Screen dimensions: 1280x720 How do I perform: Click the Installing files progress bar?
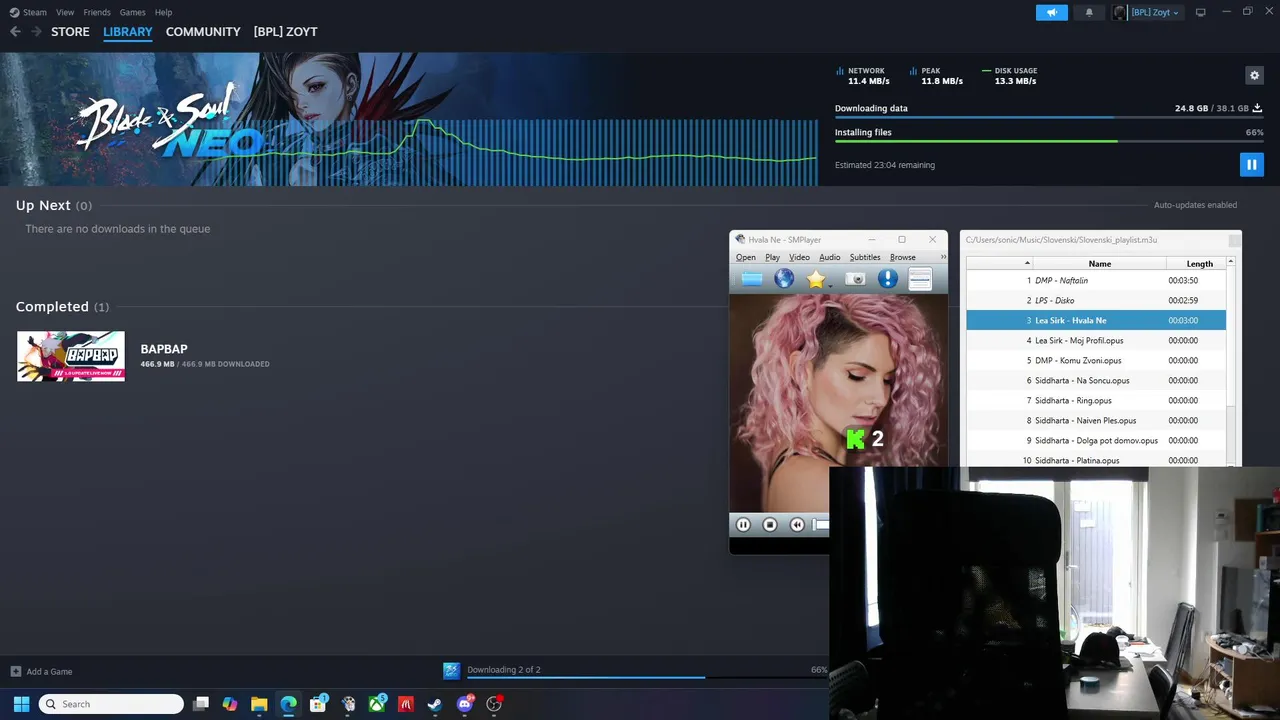click(x=1048, y=141)
